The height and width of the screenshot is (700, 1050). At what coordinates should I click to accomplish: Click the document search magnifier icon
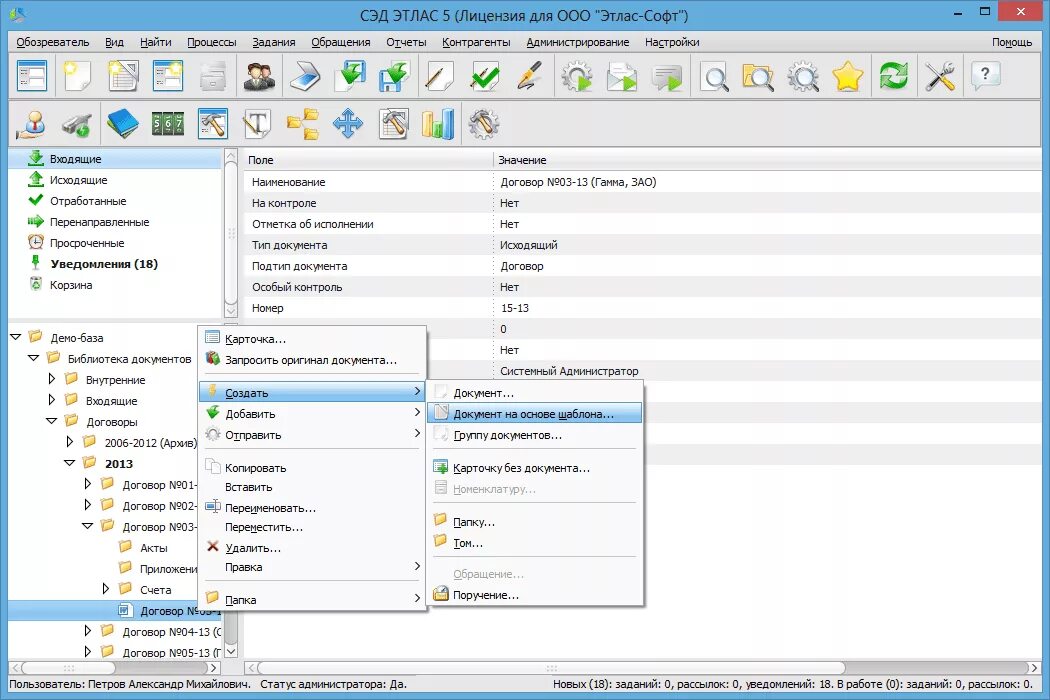pos(714,76)
